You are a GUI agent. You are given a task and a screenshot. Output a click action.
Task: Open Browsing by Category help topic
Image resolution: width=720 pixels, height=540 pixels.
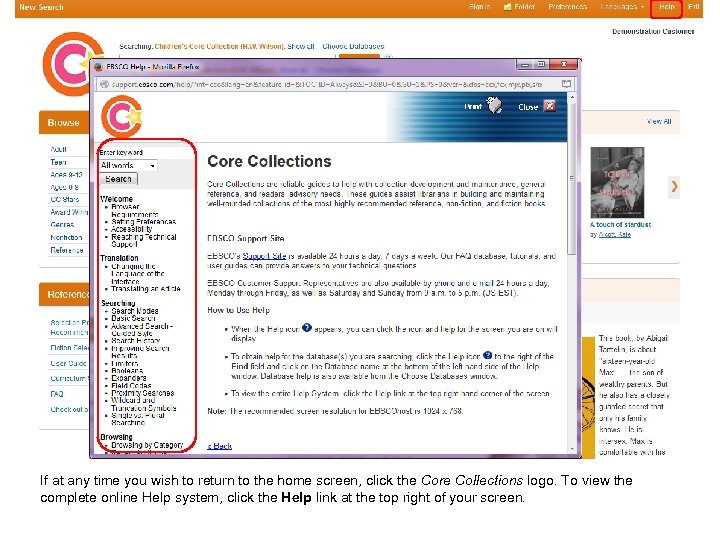tap(147, 445)
